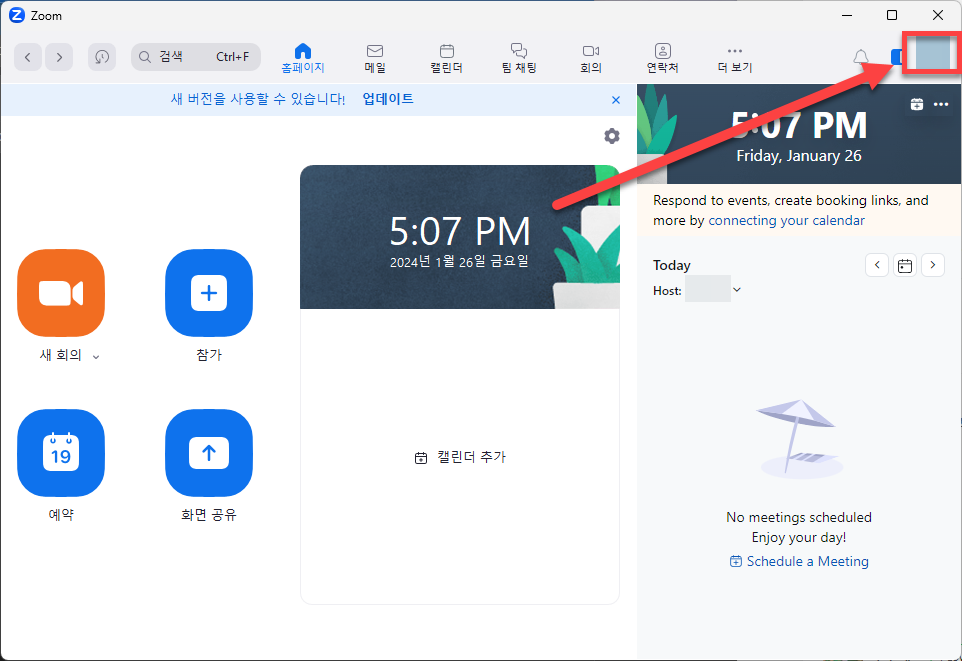This screenshot has width=962, height=661.
Task: Click the search field at top left
Action: click(x=195, y=56)
